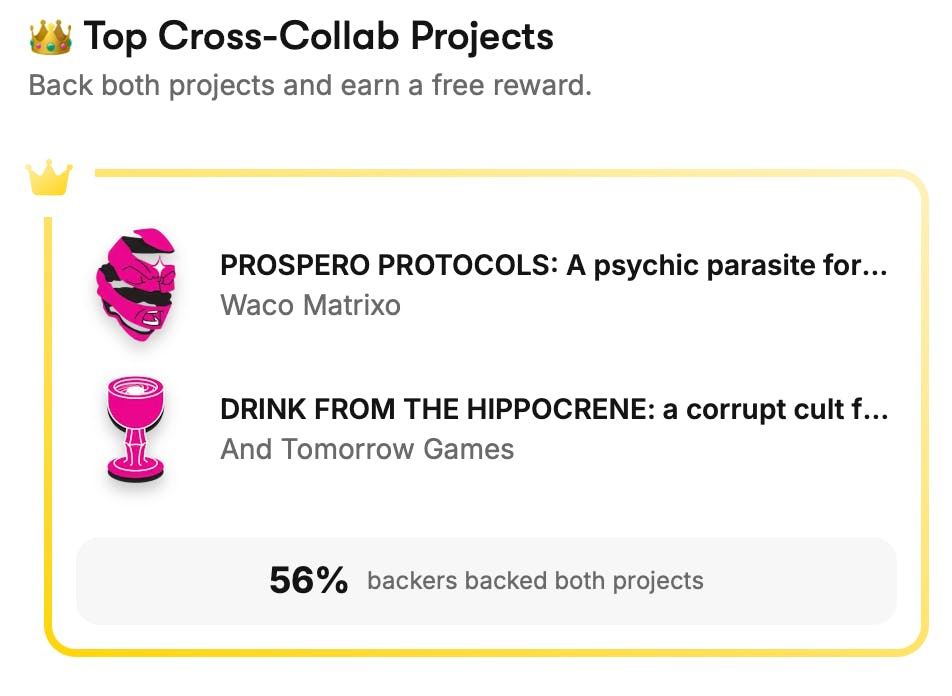Open the pink masked-face Prospero Protocols icon

coord(136,284)
